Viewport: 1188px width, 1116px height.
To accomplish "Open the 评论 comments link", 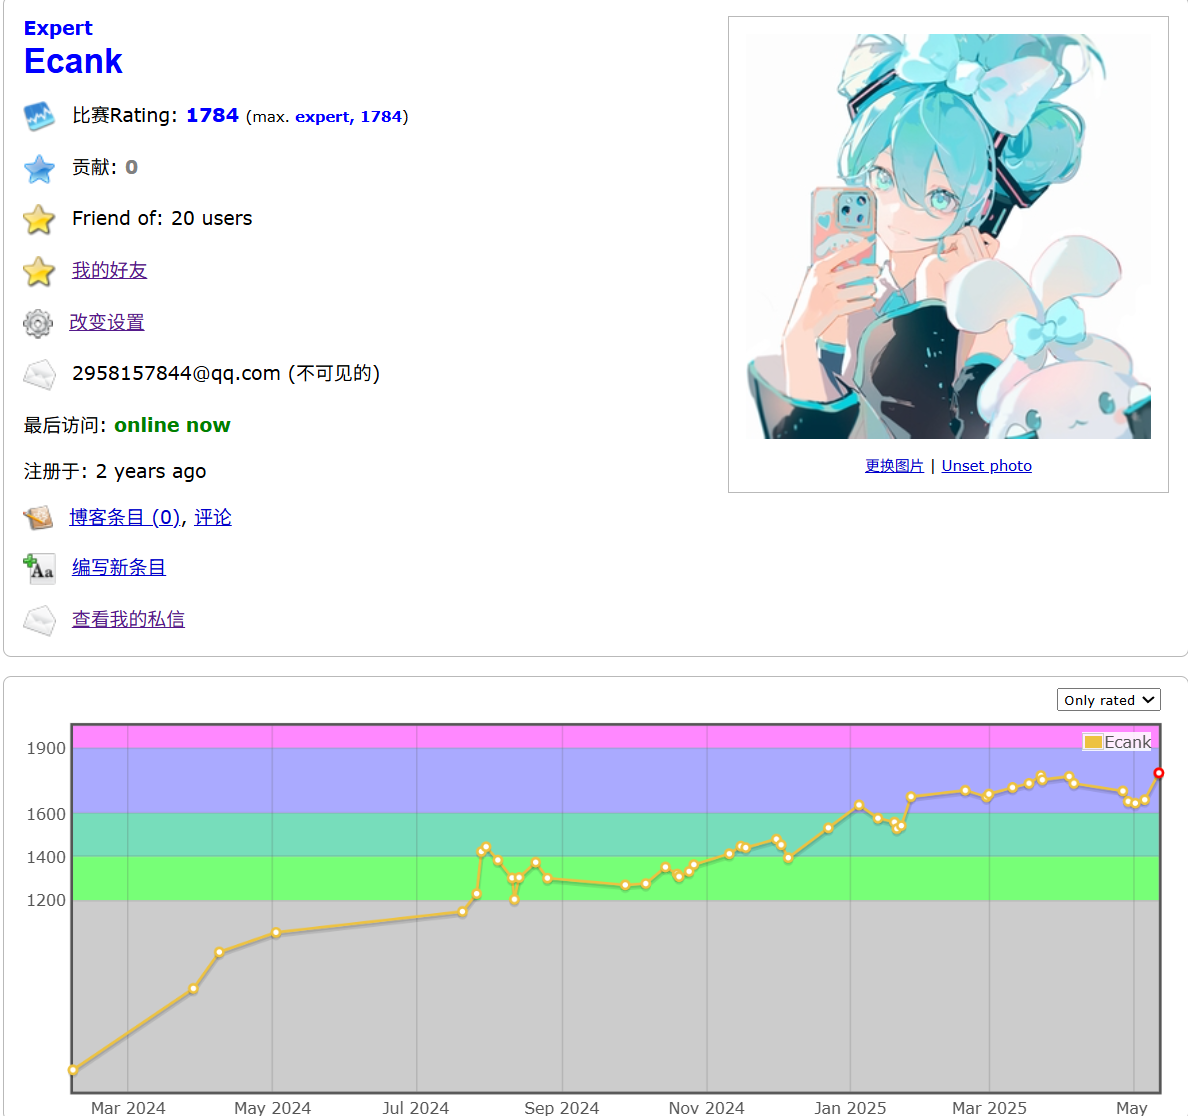I will click(213, 517).
